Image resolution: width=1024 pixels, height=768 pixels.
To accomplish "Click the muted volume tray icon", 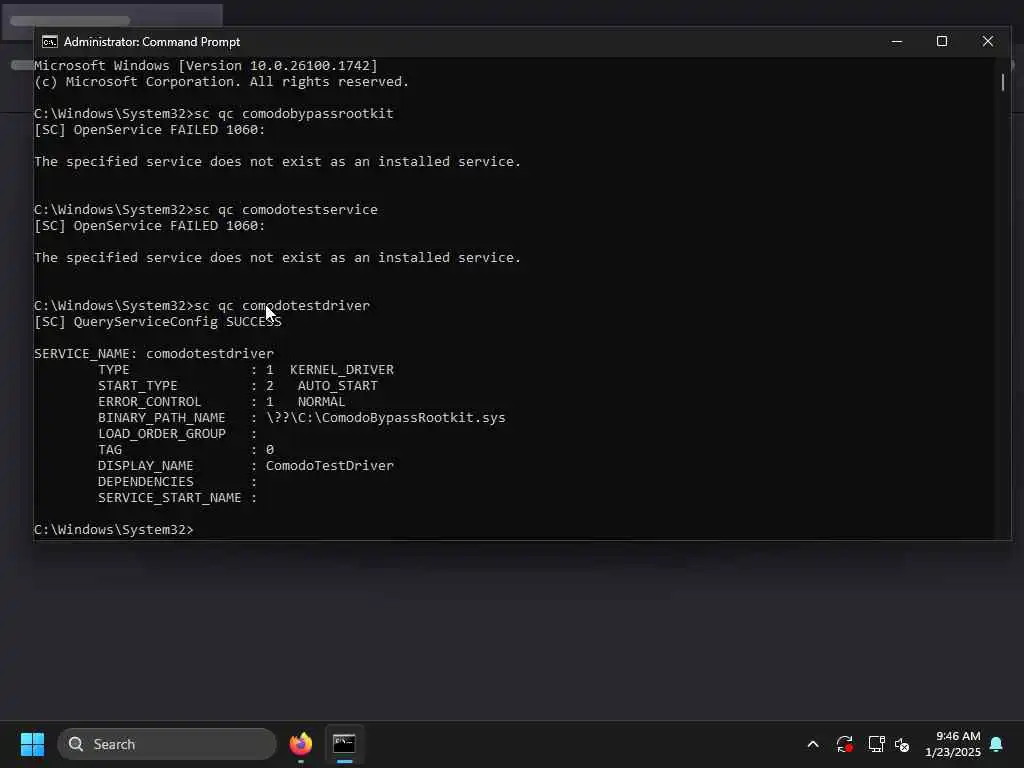I will 902,744.
